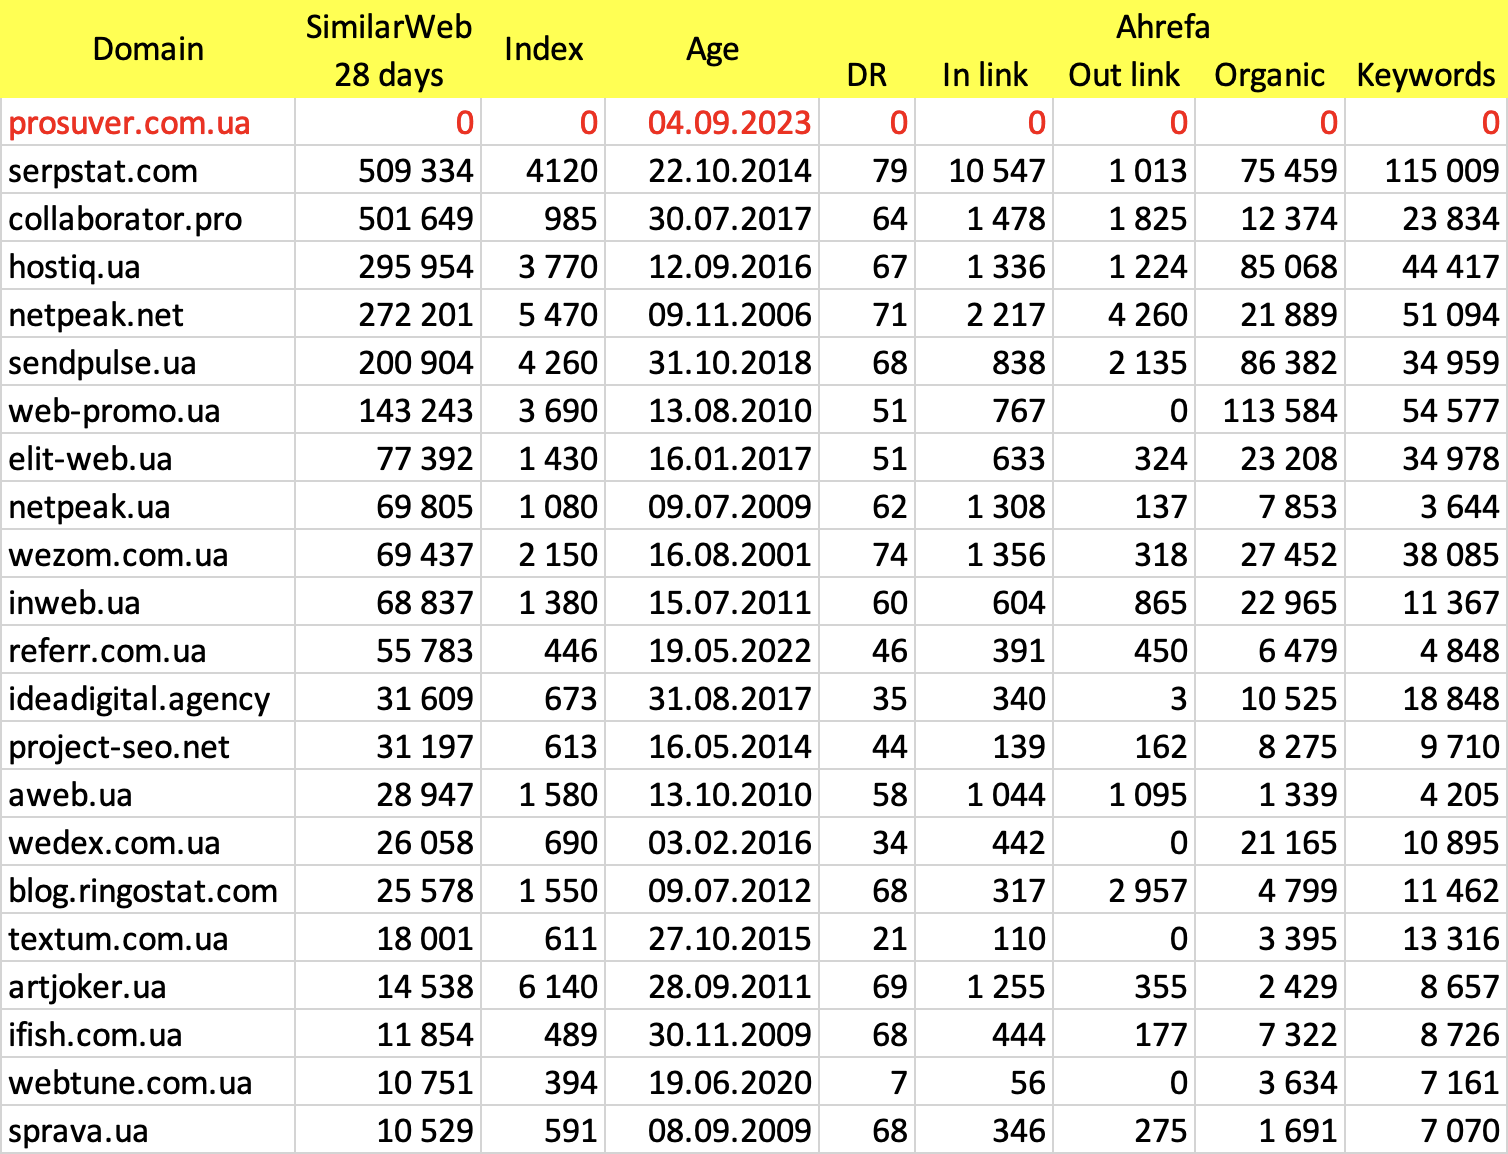This screenshot has width=1508, height=1154.
Task: Select the red date 04.09.2023 cell
Action: (x=729, y=123)
